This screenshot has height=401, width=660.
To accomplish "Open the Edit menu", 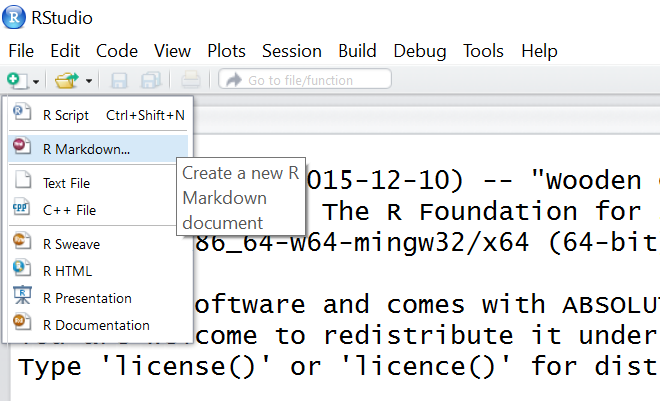I will tap(65, 51).
